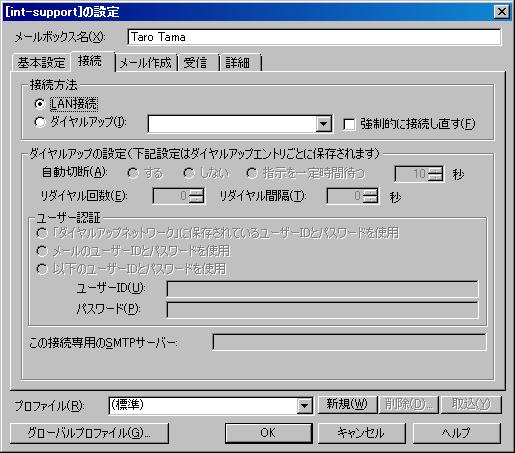Click the OK button
The image size is (515, 453).
point(268,433)
